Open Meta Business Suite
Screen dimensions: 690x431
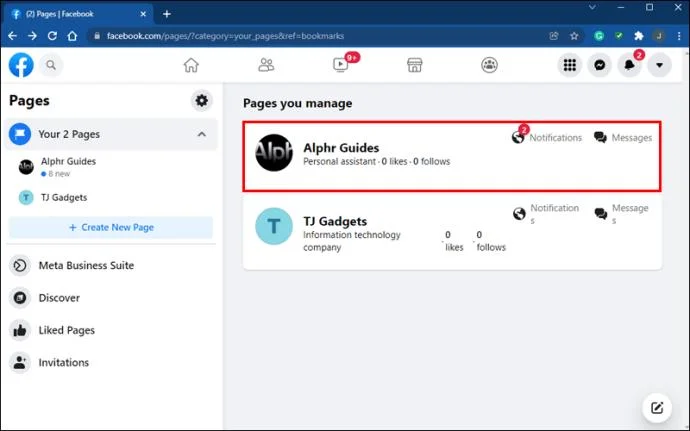coord(111,265)
